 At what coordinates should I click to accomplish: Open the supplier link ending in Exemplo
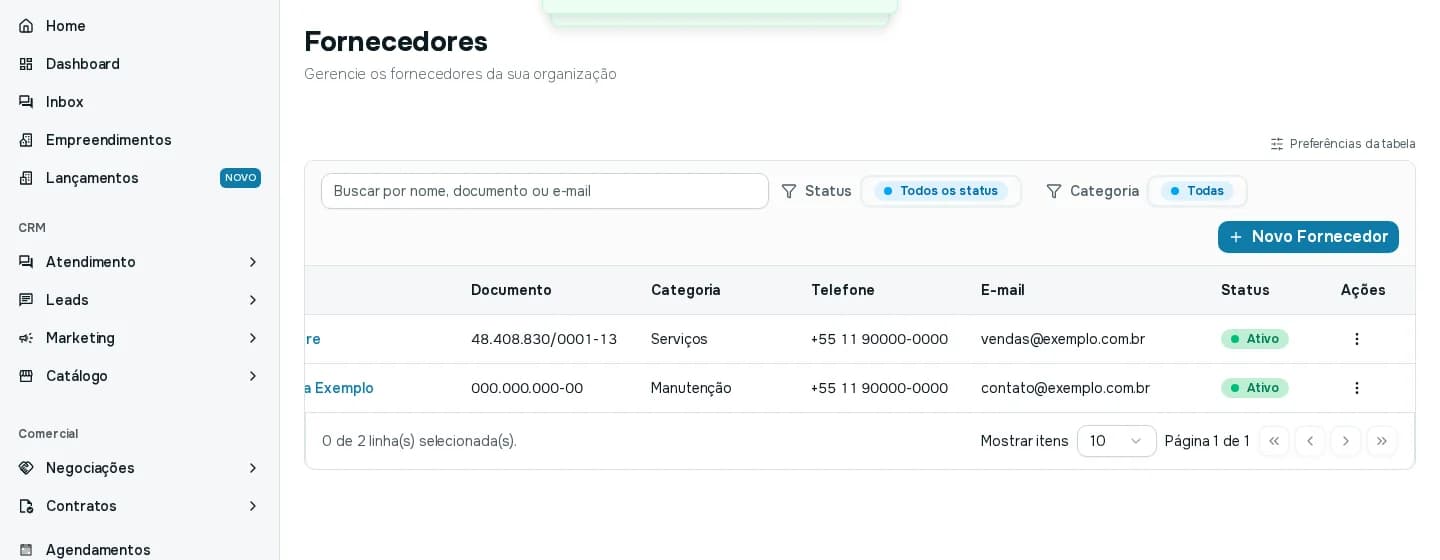[339, 388]
